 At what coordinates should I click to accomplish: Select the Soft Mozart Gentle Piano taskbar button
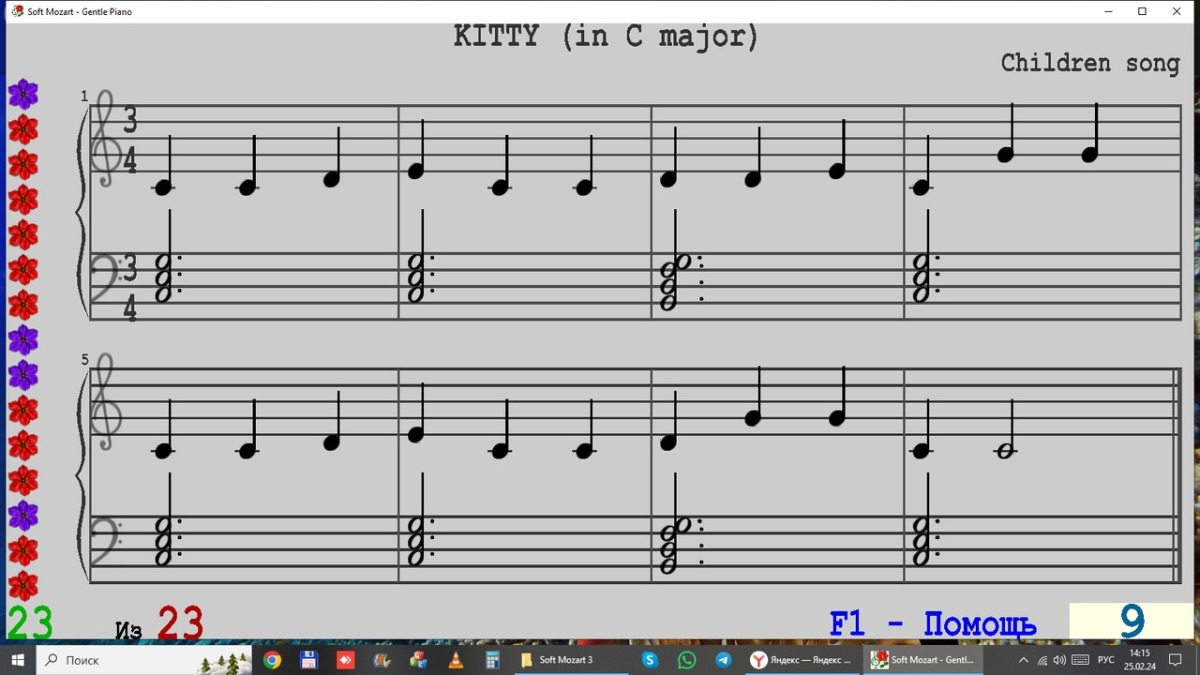coord(922,660)
